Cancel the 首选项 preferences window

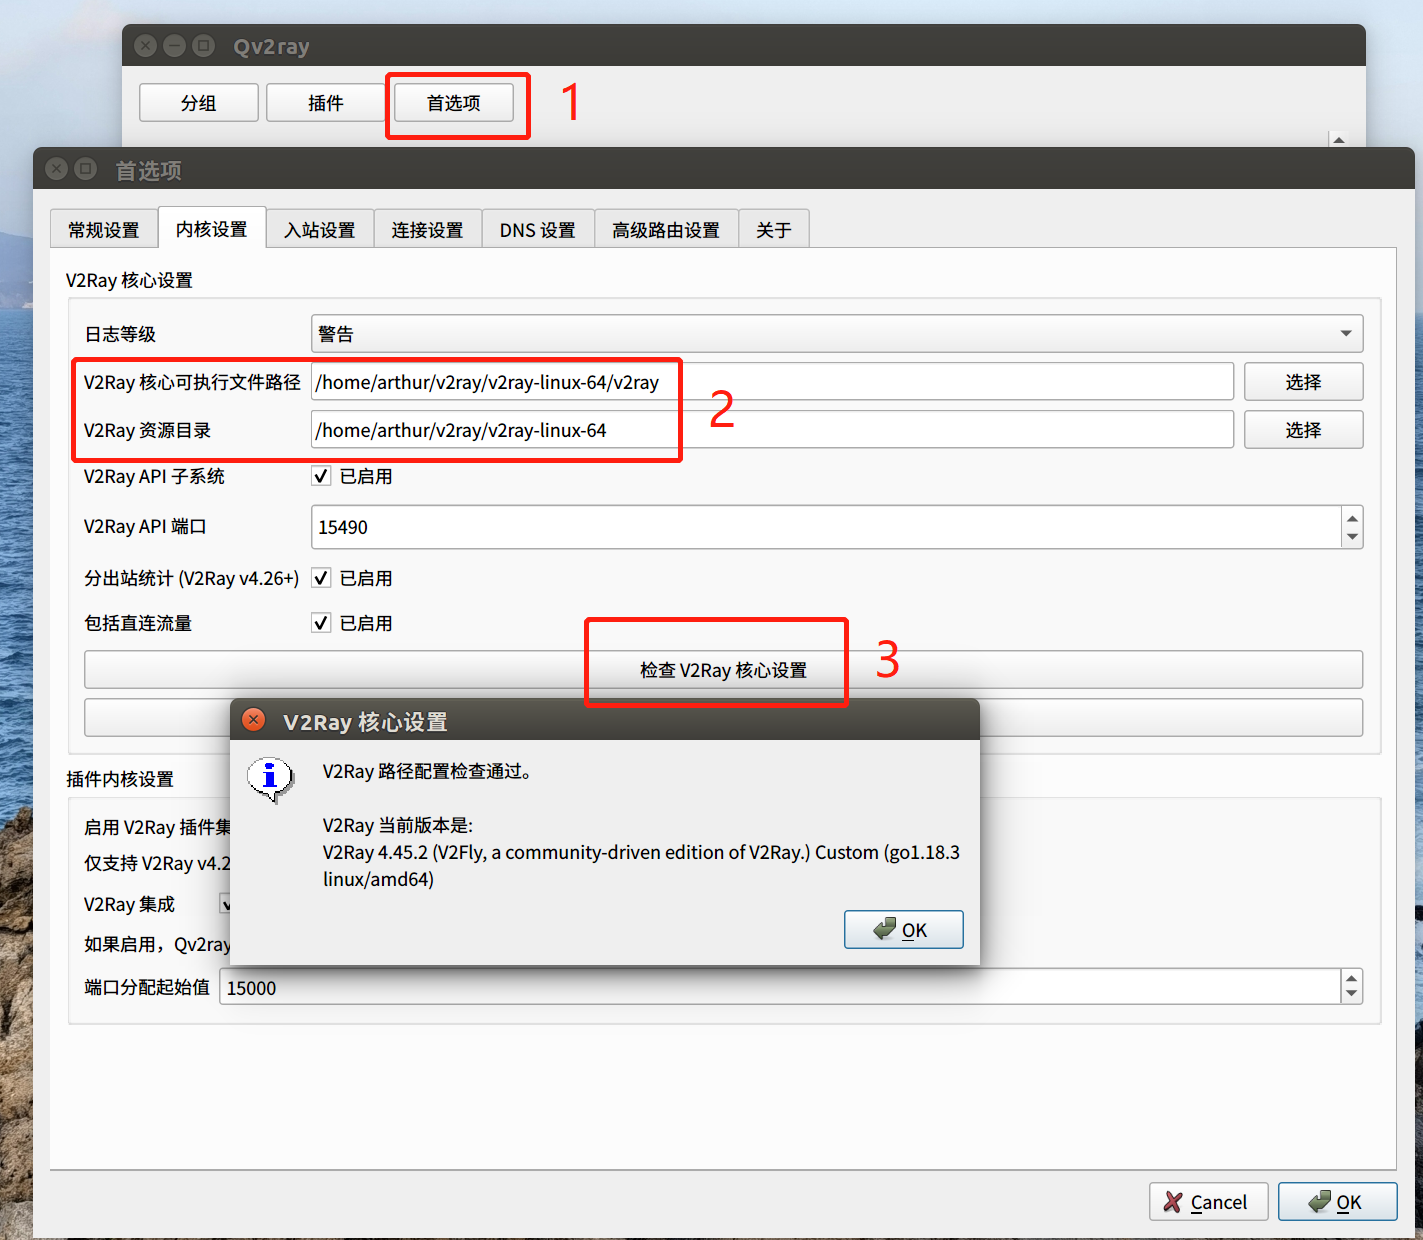tap(1208, 1201)
